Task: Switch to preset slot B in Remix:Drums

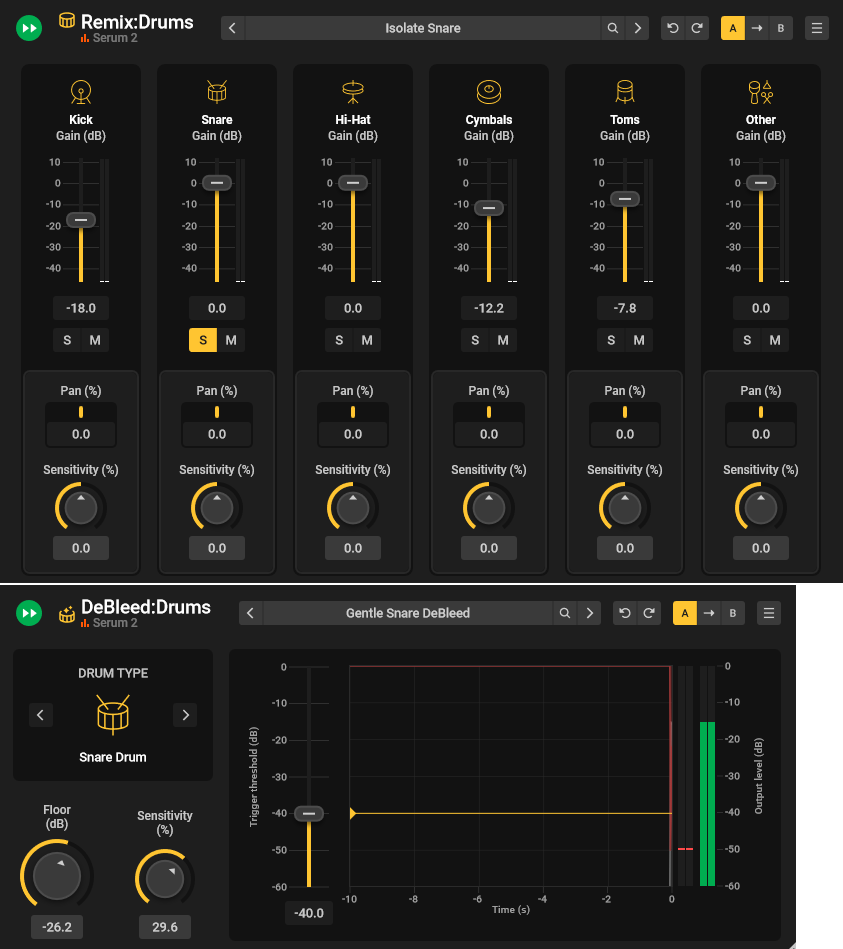Action: (780, 27)
